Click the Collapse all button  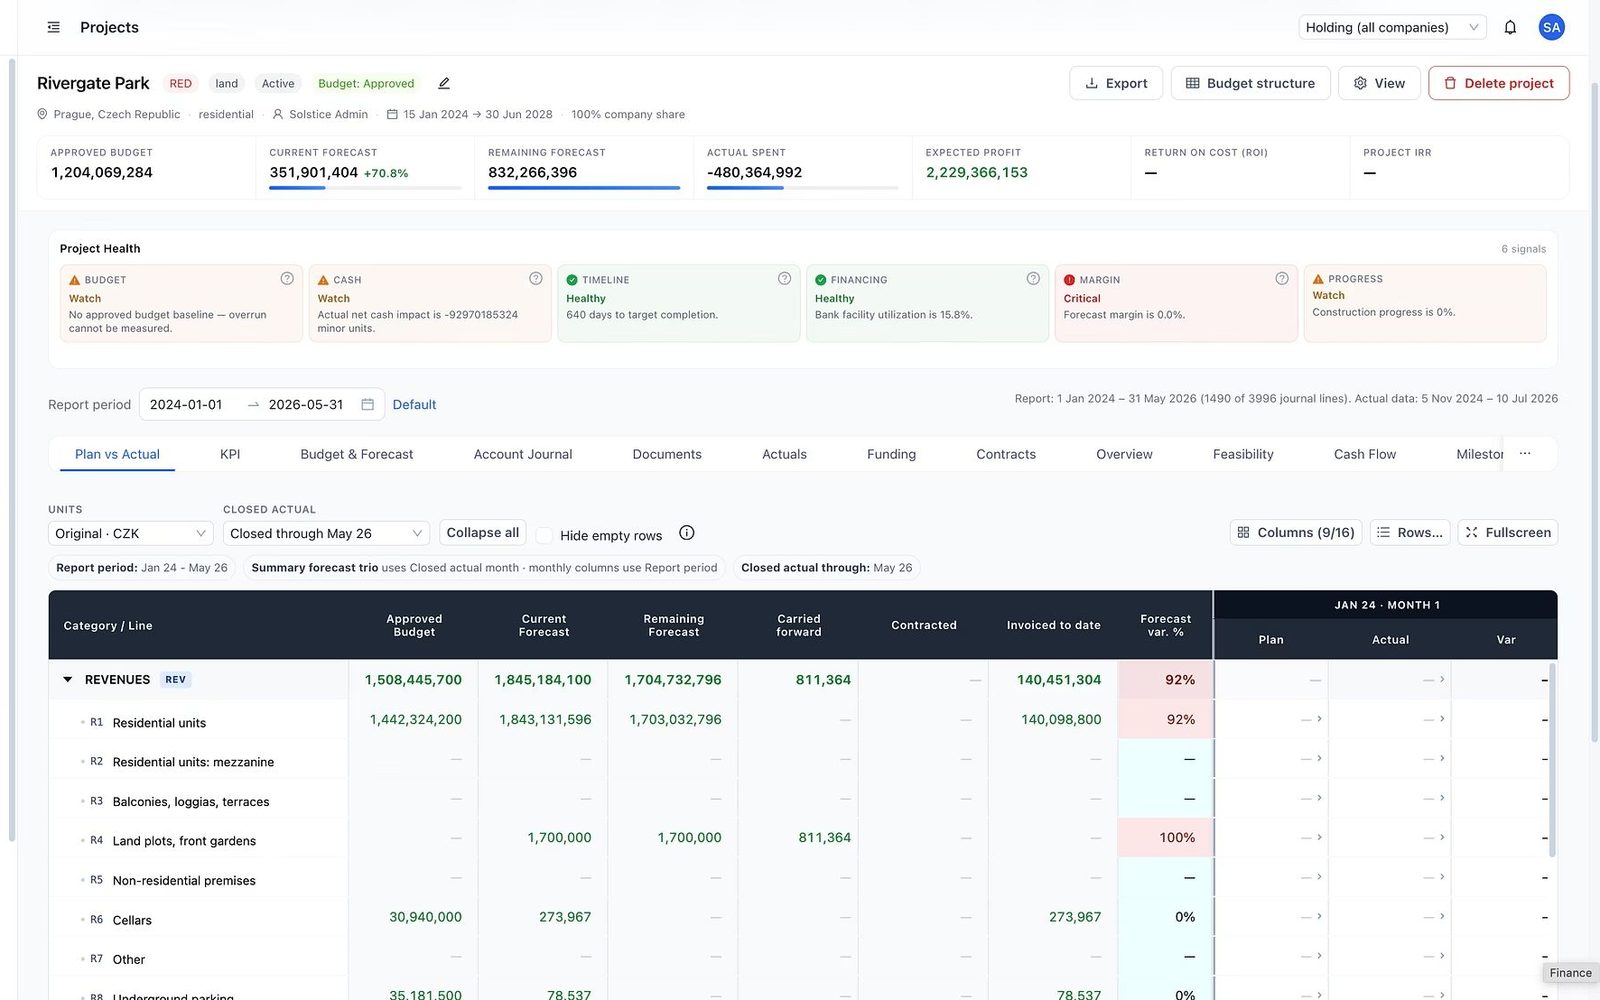tap(483, 532)
